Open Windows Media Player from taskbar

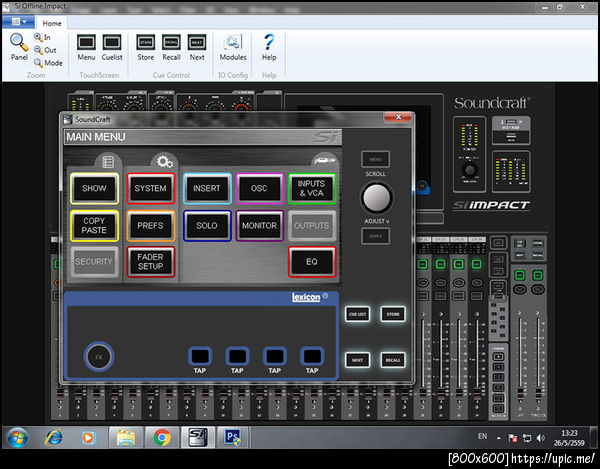(x=88, y=438)
